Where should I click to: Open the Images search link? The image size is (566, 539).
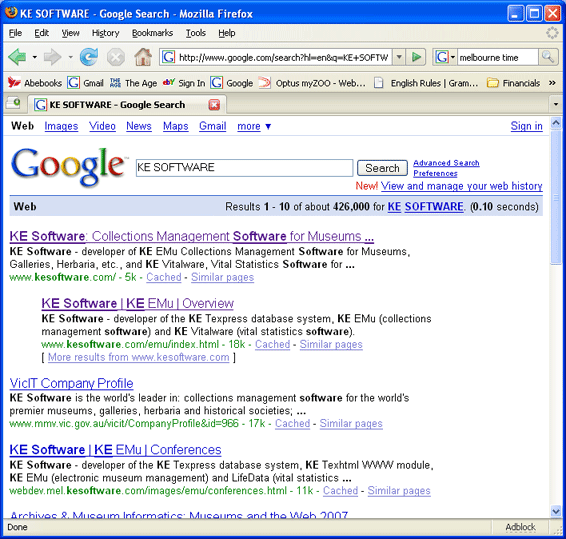pyautogui.click(x=61, y=126)
